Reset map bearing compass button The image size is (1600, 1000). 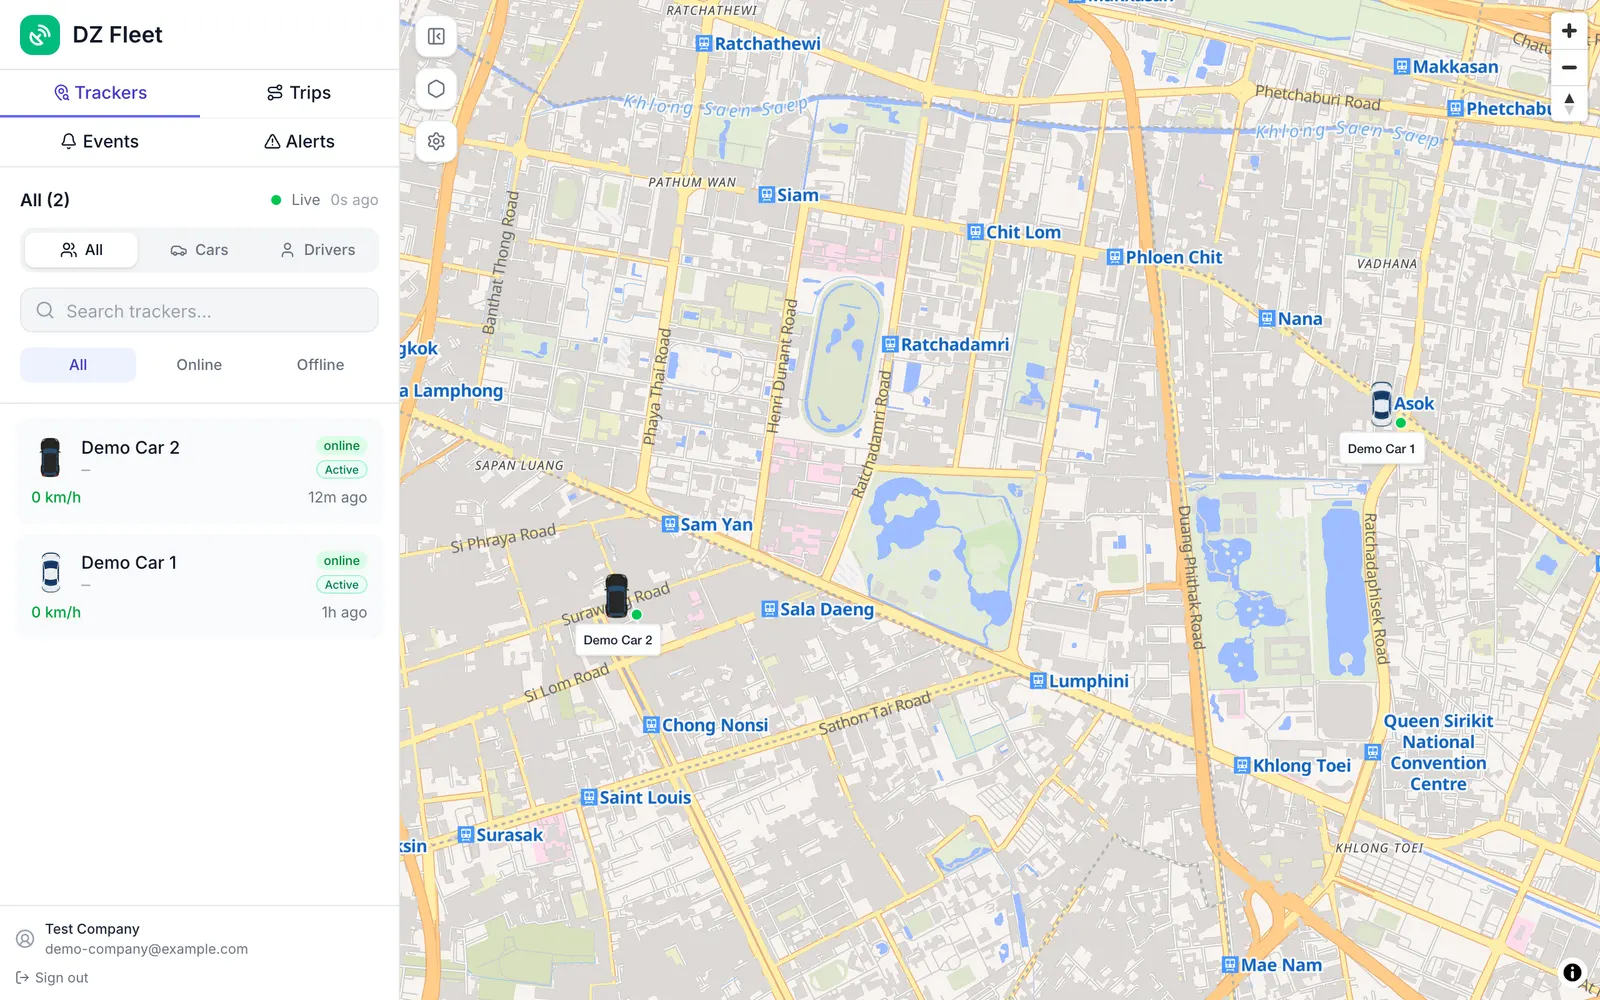(x=1569, y=103)
